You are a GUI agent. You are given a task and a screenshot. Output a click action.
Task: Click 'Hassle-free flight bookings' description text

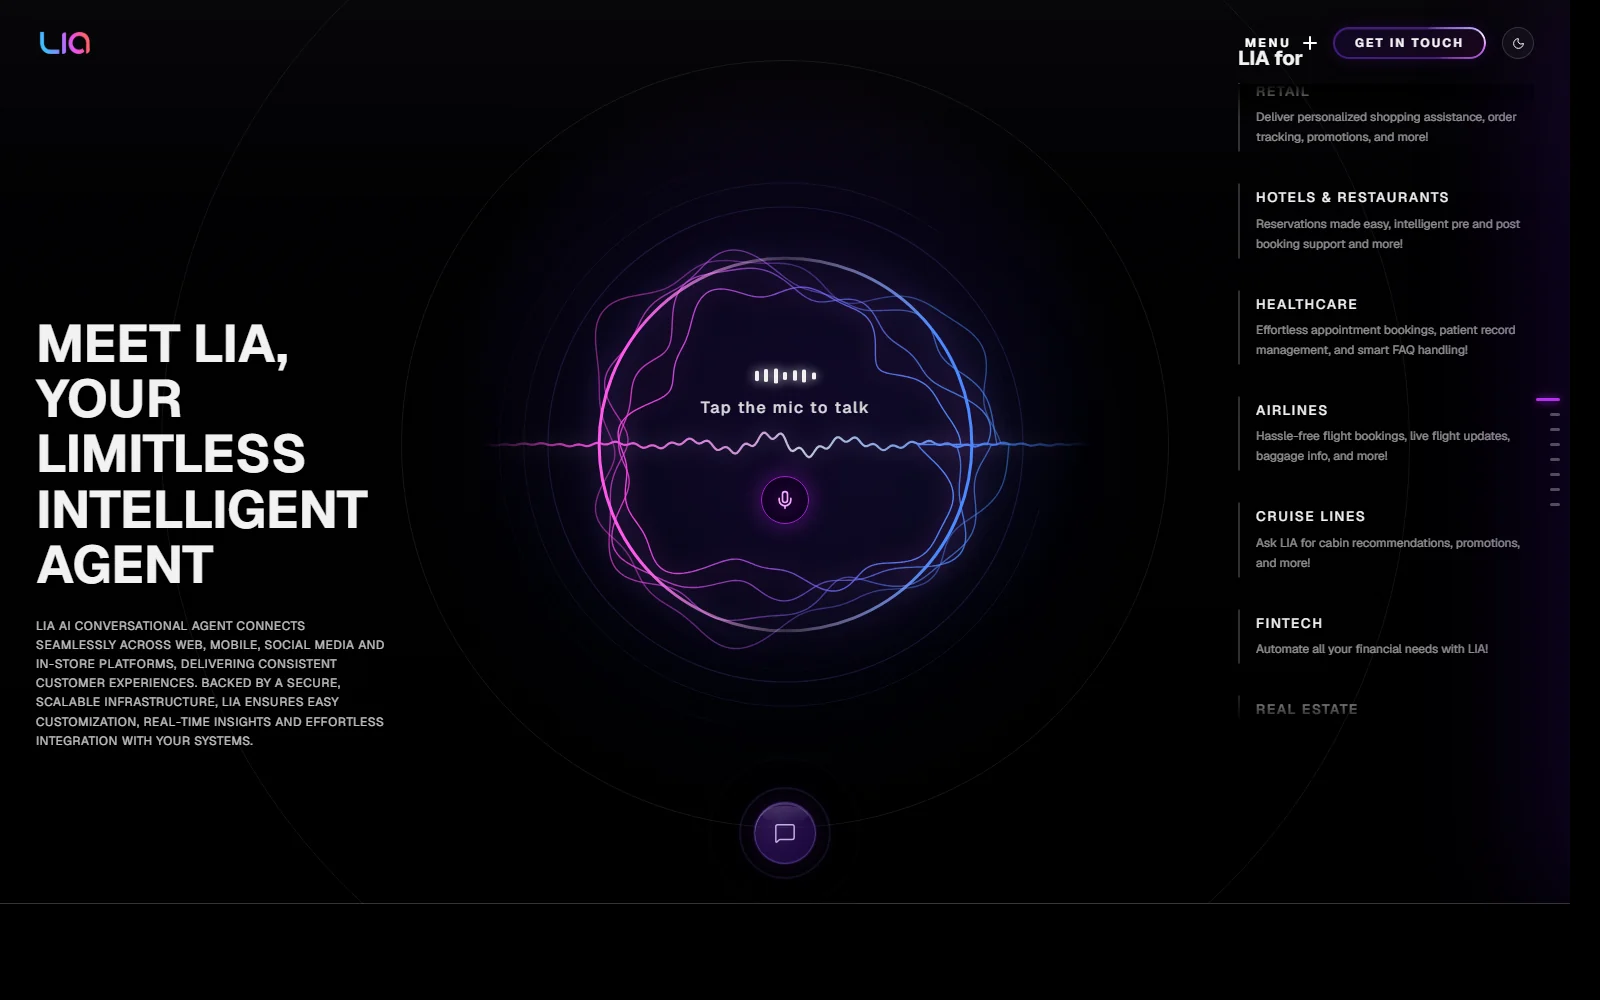pos(1383,446)
